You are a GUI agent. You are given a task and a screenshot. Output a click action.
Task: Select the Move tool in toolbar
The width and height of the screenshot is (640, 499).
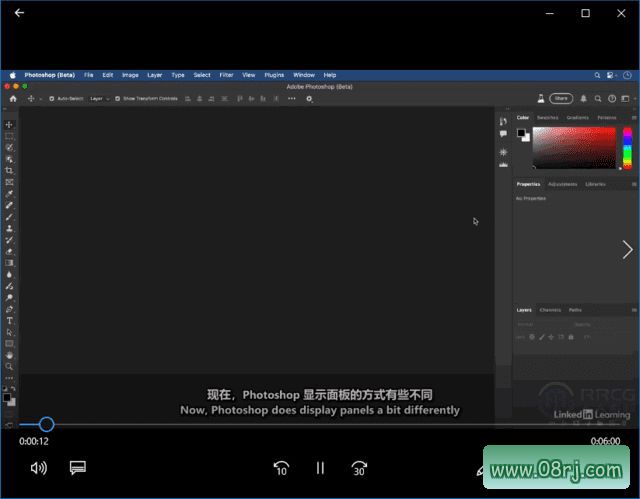pyautogui.click(x=9, y=124)
